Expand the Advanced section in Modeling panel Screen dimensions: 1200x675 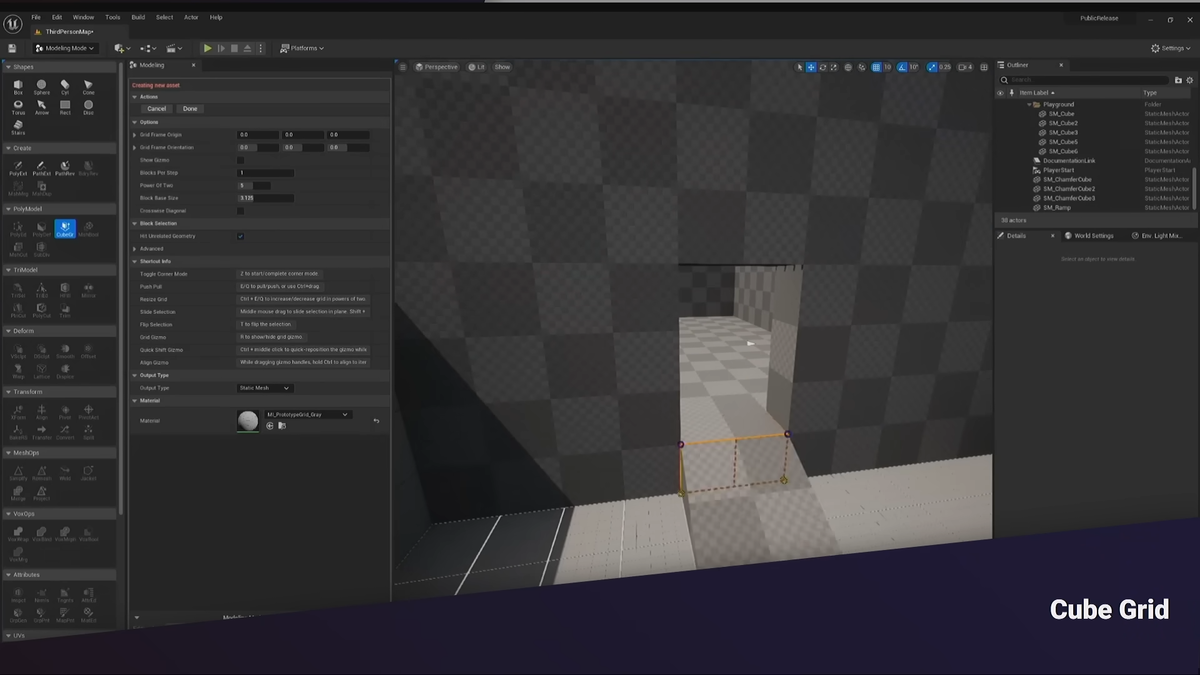[x=135, y=248]
